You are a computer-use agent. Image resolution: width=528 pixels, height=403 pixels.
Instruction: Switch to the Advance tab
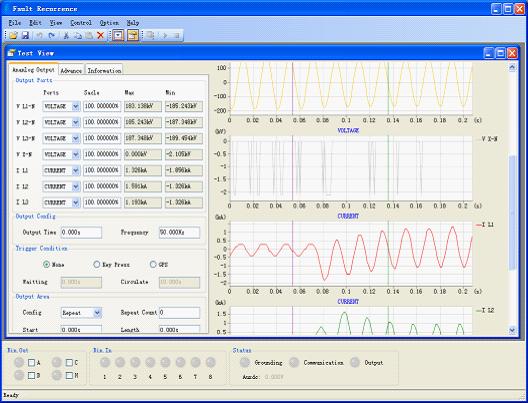click(x=71, y=70)
